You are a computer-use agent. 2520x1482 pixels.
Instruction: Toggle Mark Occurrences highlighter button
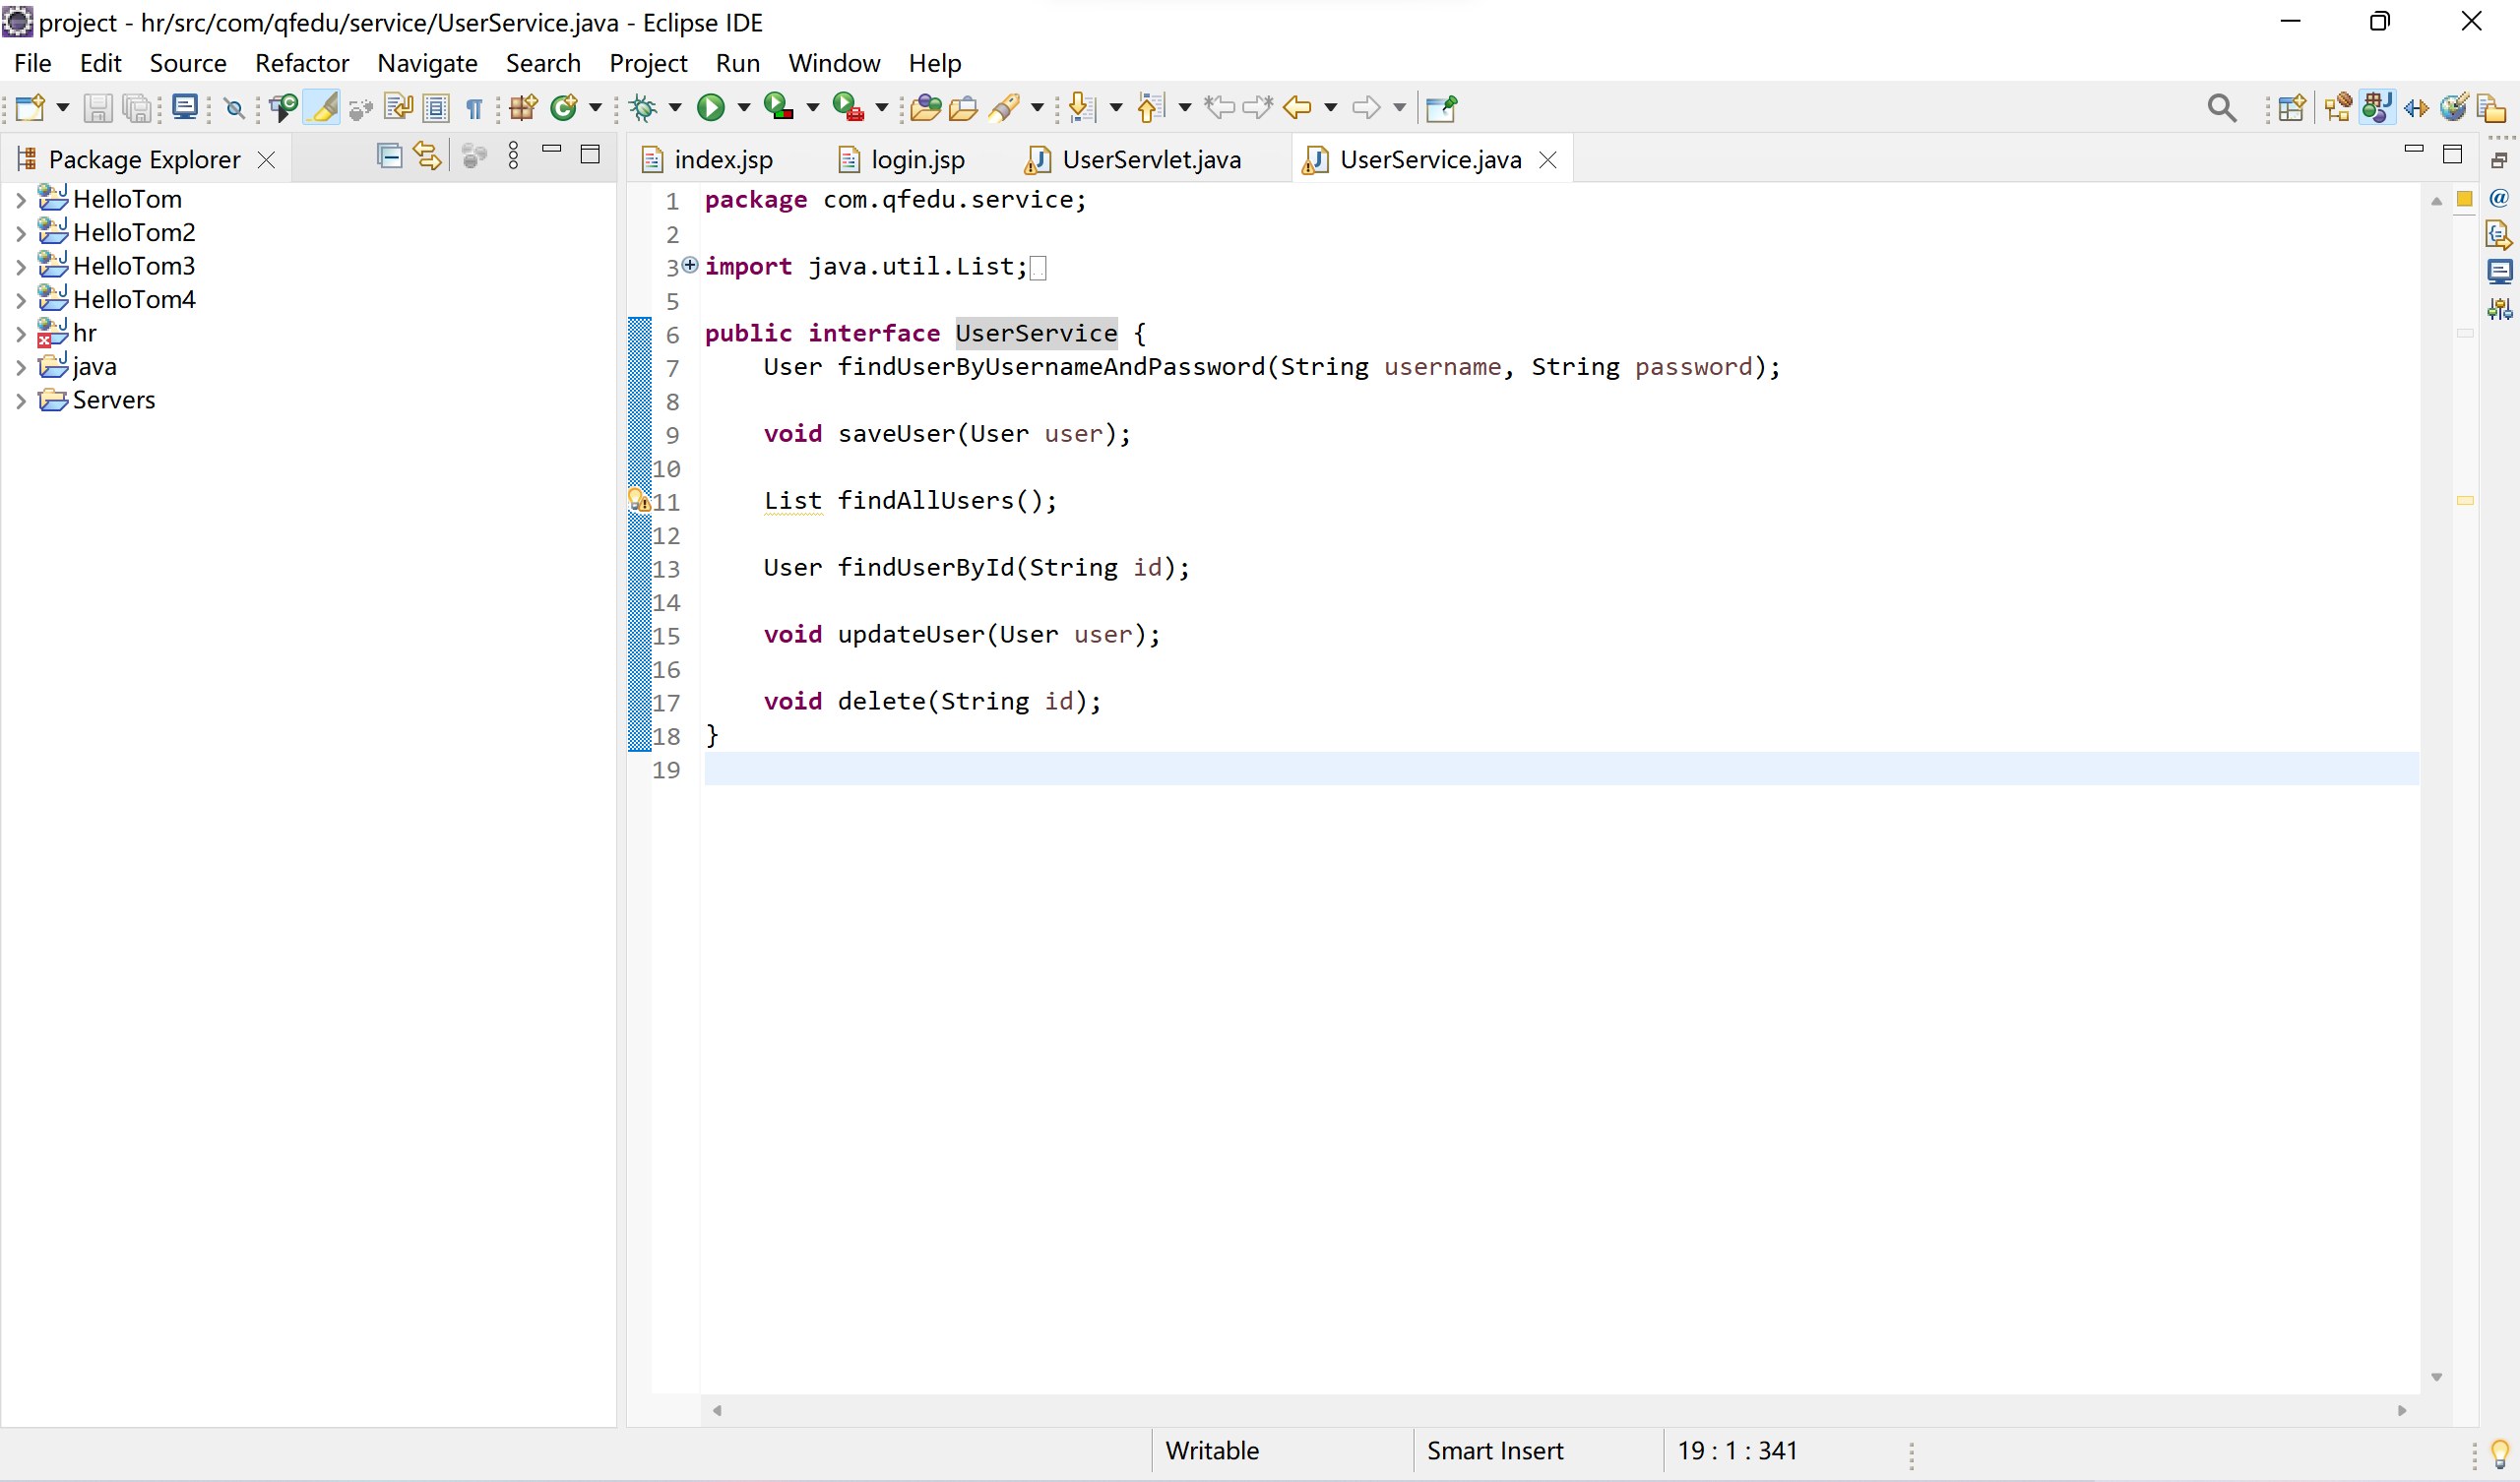coord(322,107)
